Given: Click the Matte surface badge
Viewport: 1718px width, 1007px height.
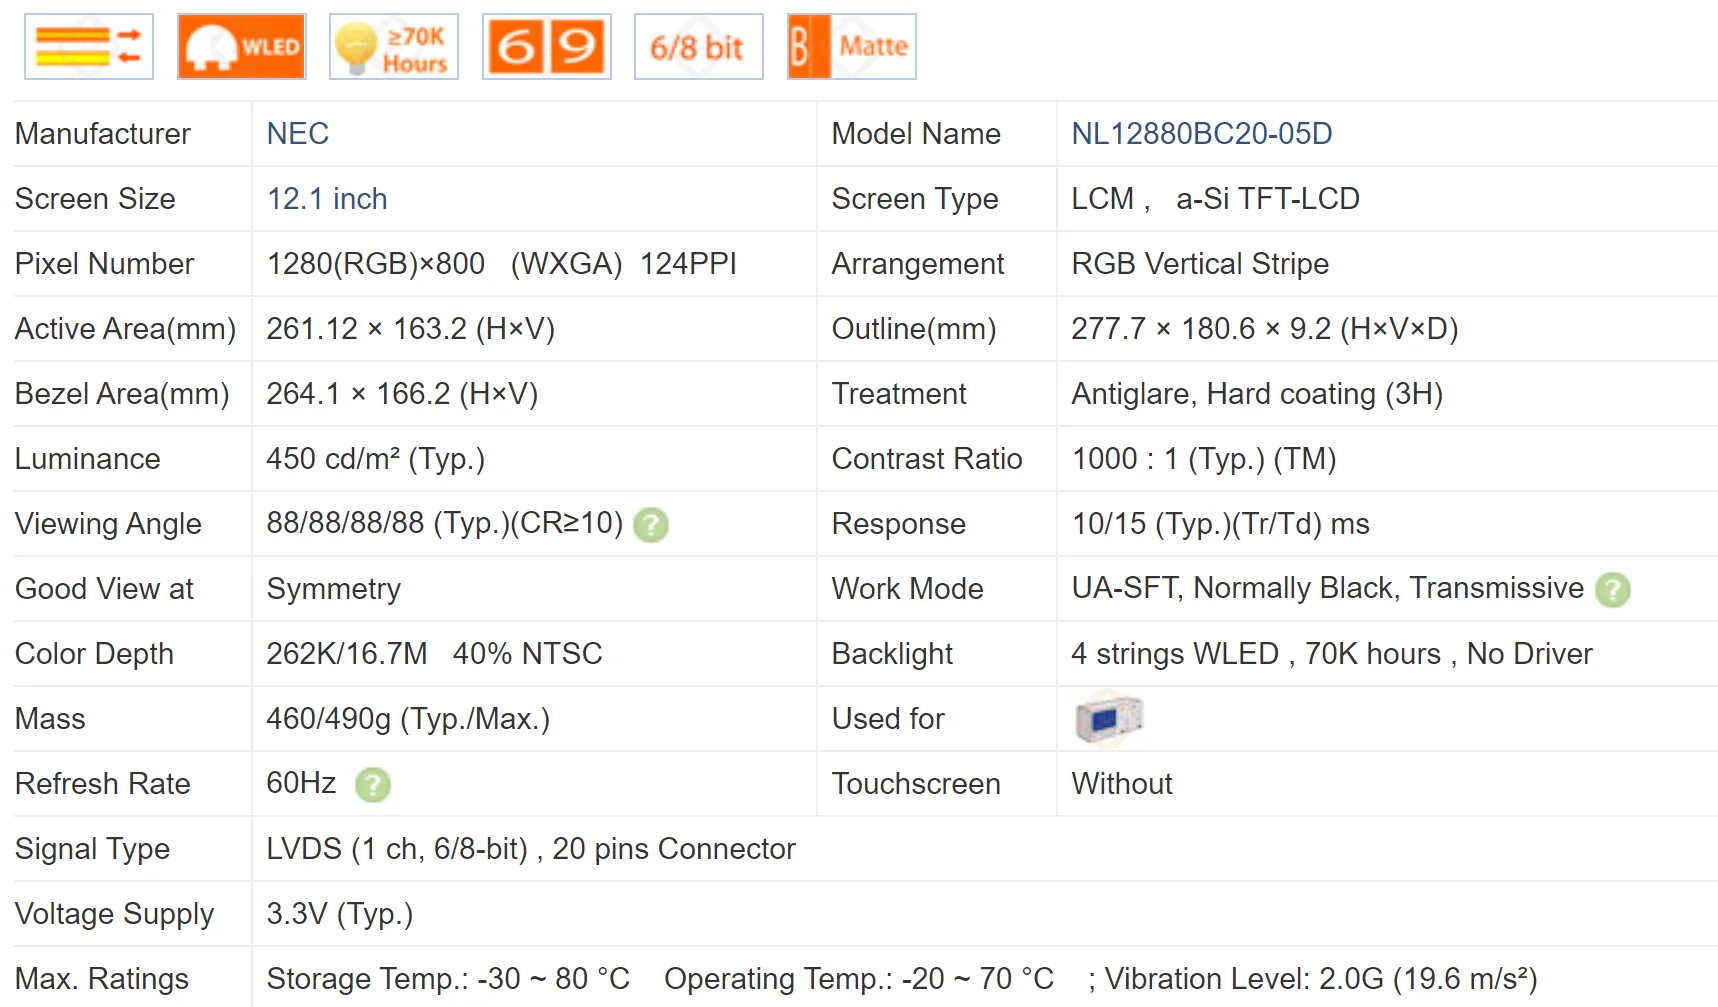Looking at the screenshot, I should tap(852, 46).
